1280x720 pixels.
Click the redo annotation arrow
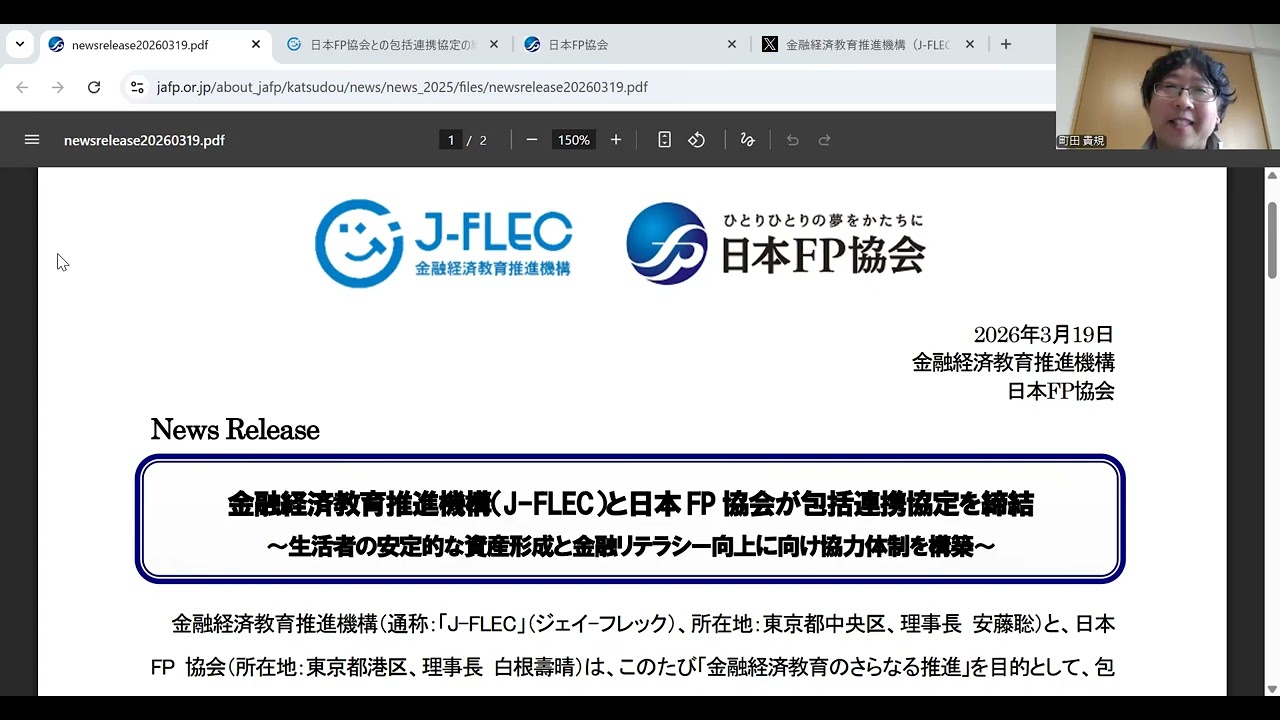pos(825,140)
